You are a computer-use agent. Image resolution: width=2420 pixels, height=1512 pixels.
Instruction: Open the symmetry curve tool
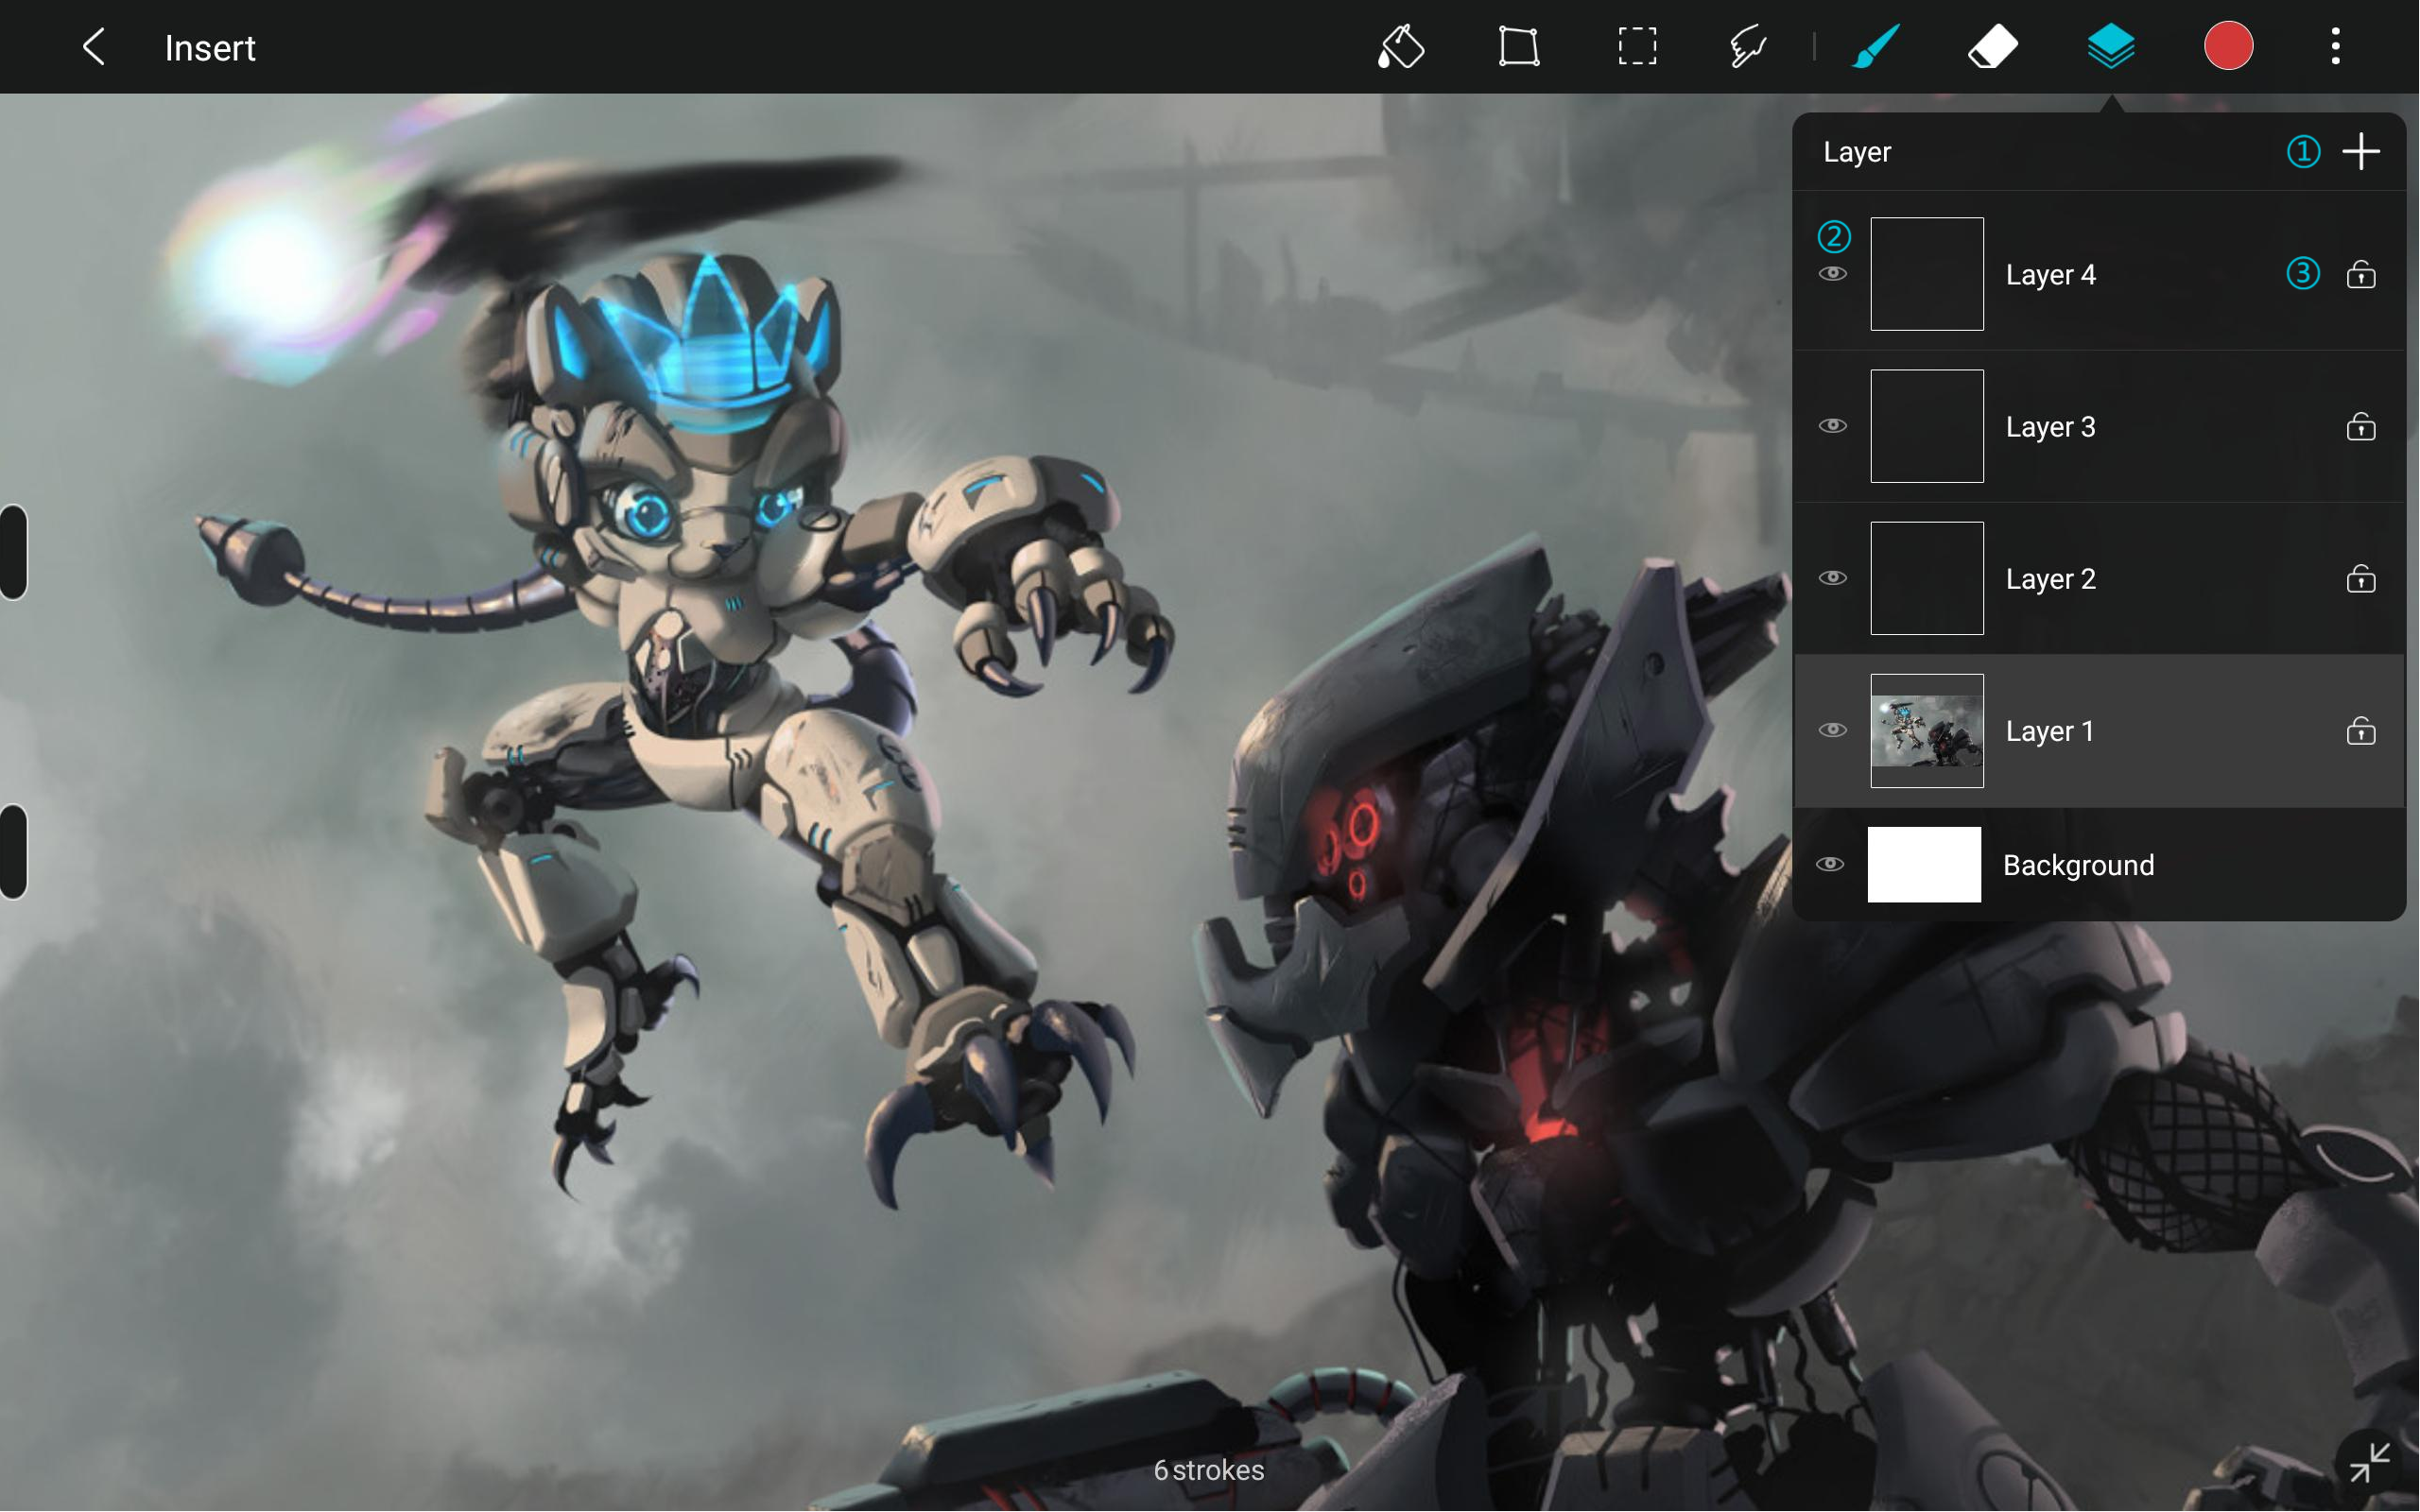click(x=1748, y=47)
